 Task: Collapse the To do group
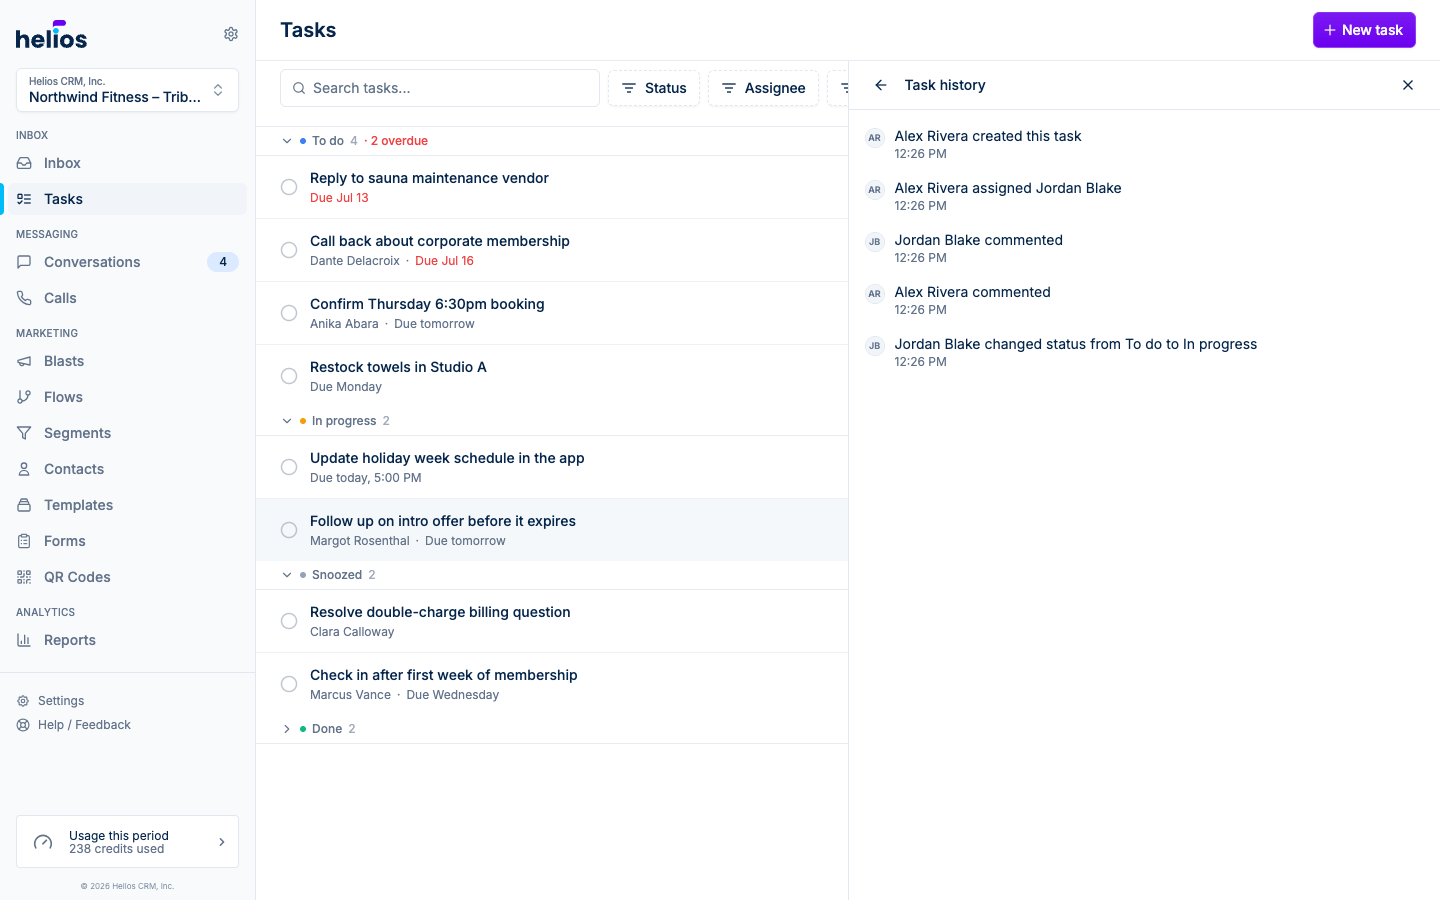point(287,141)
